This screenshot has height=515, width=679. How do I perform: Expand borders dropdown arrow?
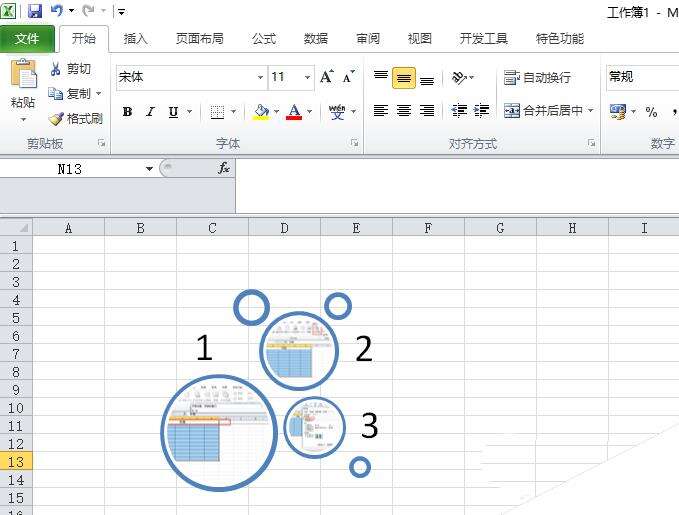(x=233, y=112)
